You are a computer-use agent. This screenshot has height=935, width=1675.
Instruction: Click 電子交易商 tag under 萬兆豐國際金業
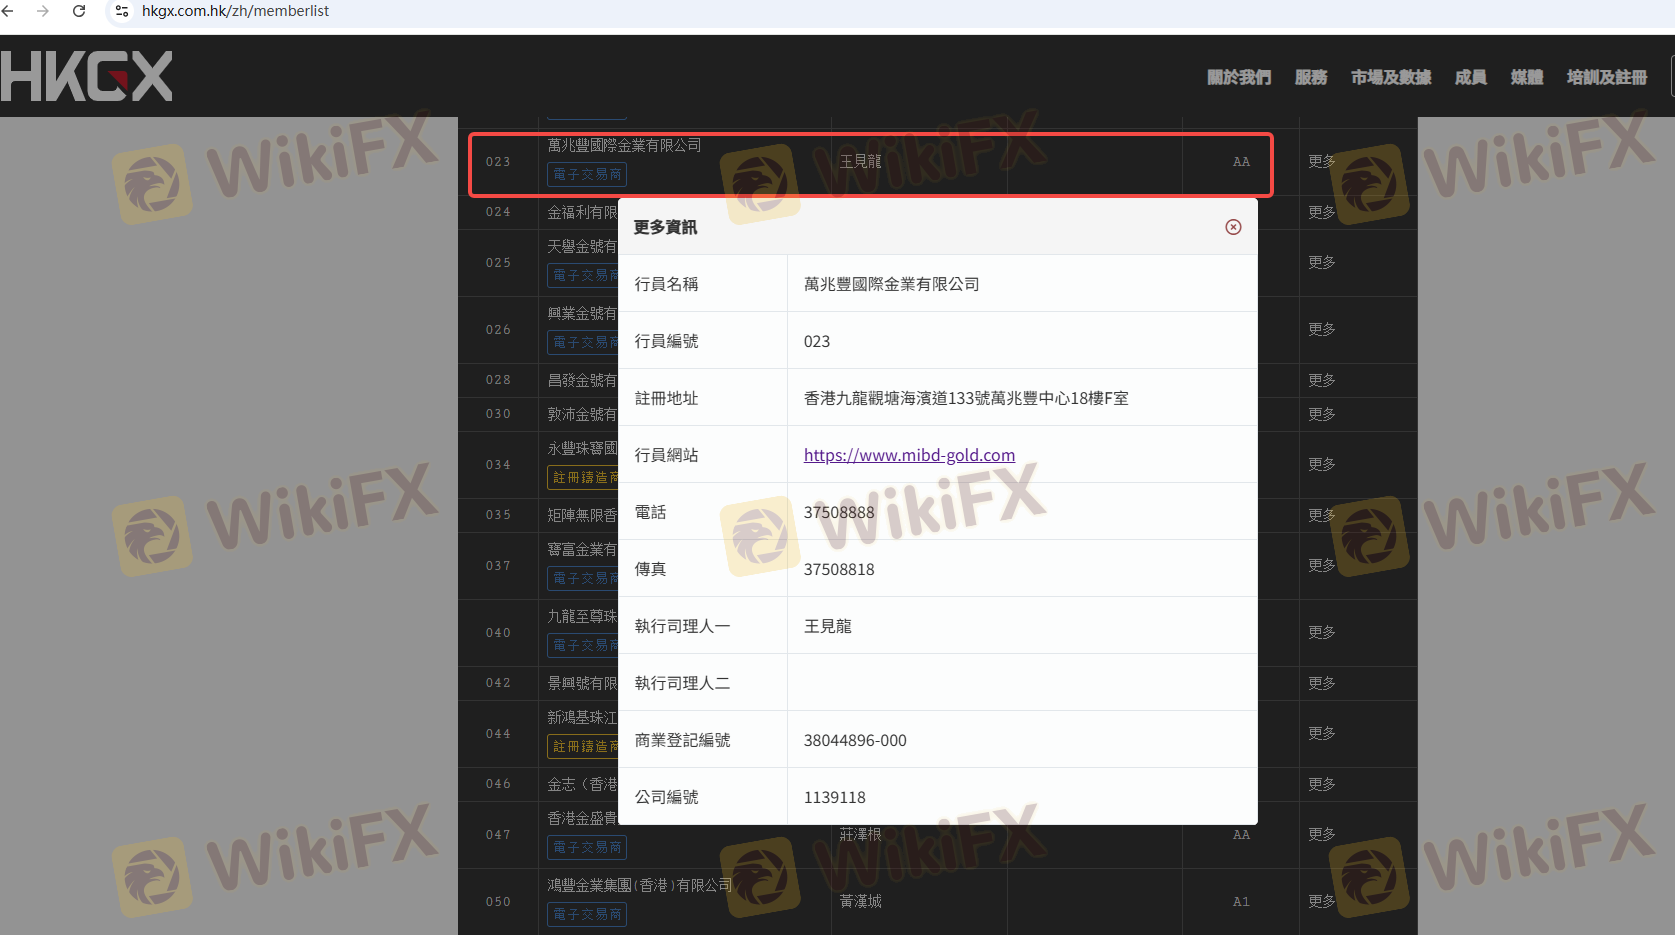(x=587, y=174)
